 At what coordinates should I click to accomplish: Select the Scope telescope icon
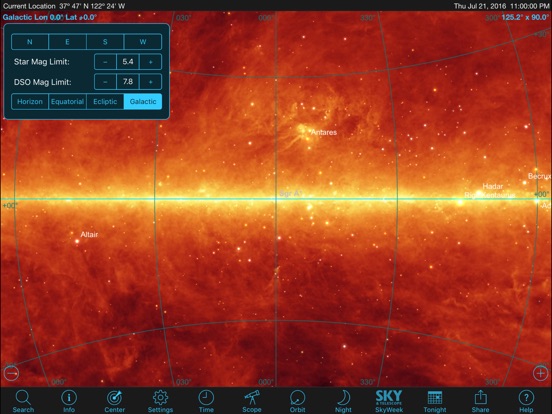point(252,398)
